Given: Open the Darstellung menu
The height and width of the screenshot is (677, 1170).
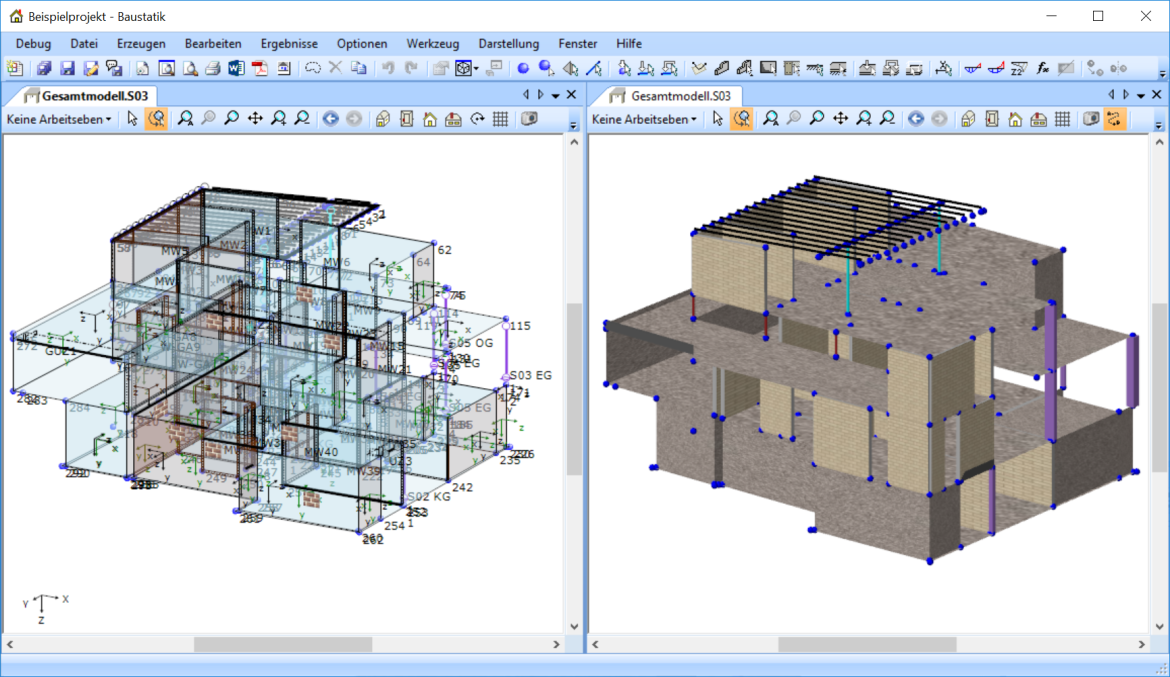Looking at the screenshot, I should [x=508, y=43].
